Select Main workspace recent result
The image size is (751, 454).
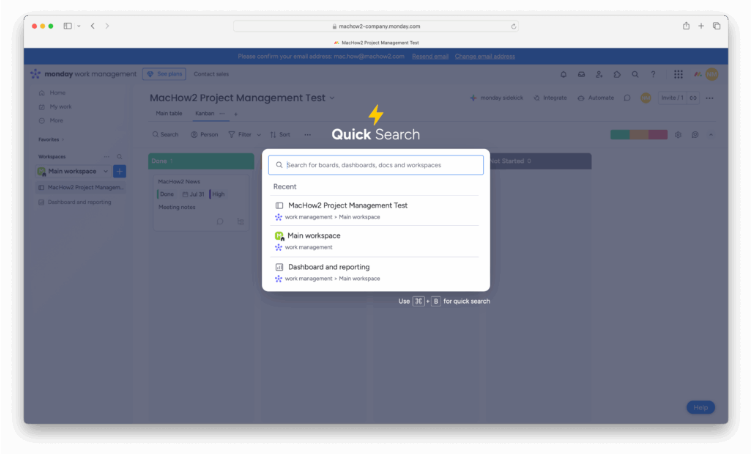pos(376,241)
